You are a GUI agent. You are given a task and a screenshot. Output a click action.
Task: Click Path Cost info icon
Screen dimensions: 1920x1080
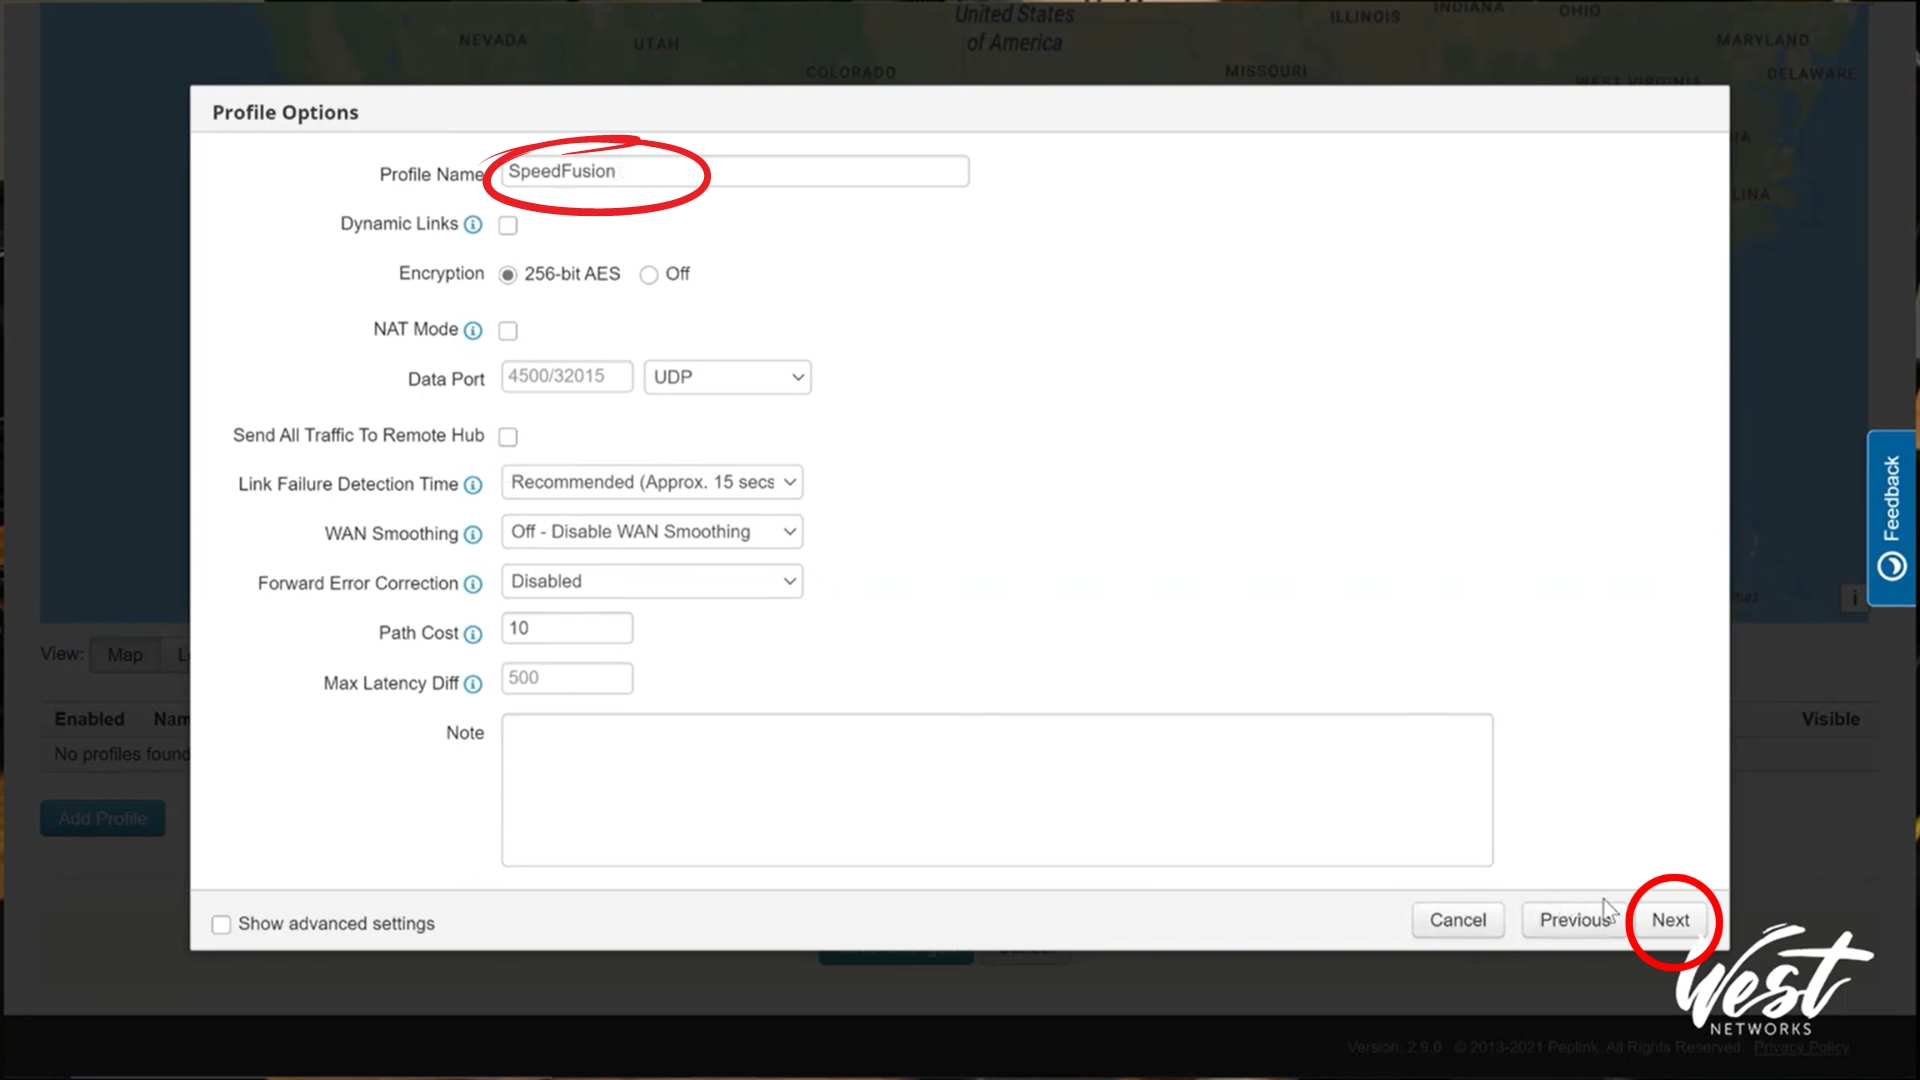click(473, 634)
